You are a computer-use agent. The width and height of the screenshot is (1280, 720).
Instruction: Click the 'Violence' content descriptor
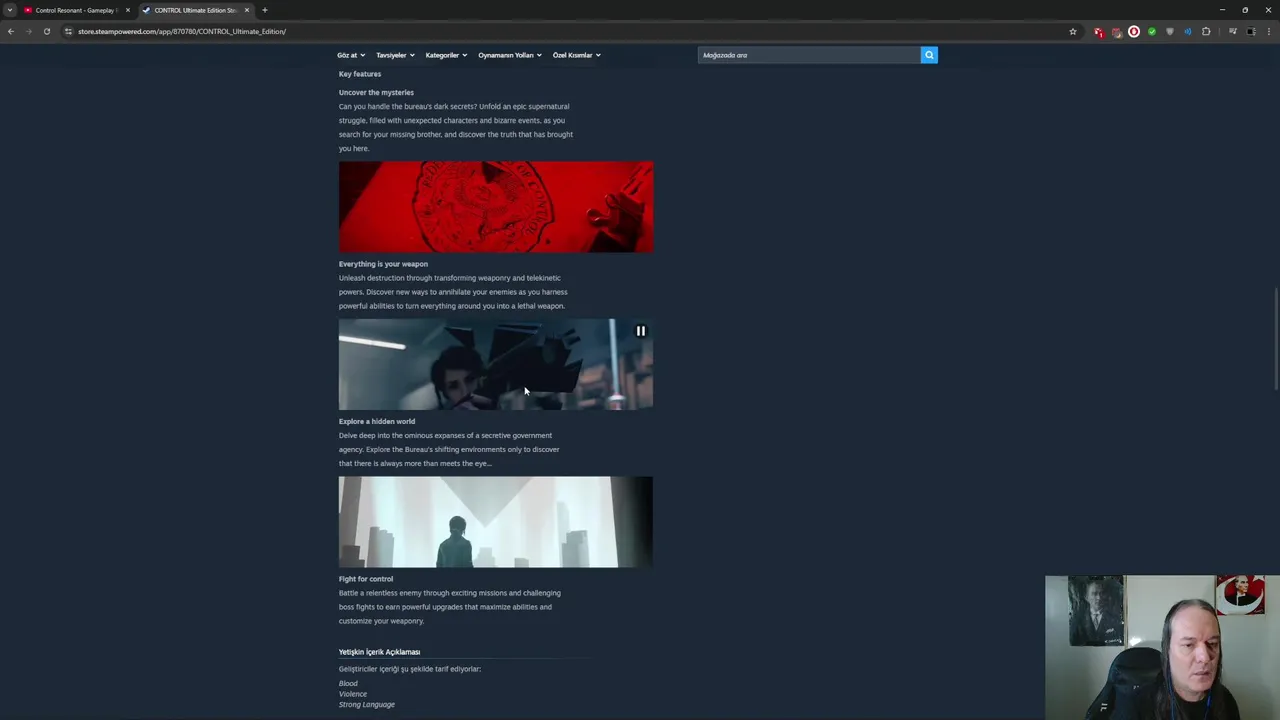[353, 694]
